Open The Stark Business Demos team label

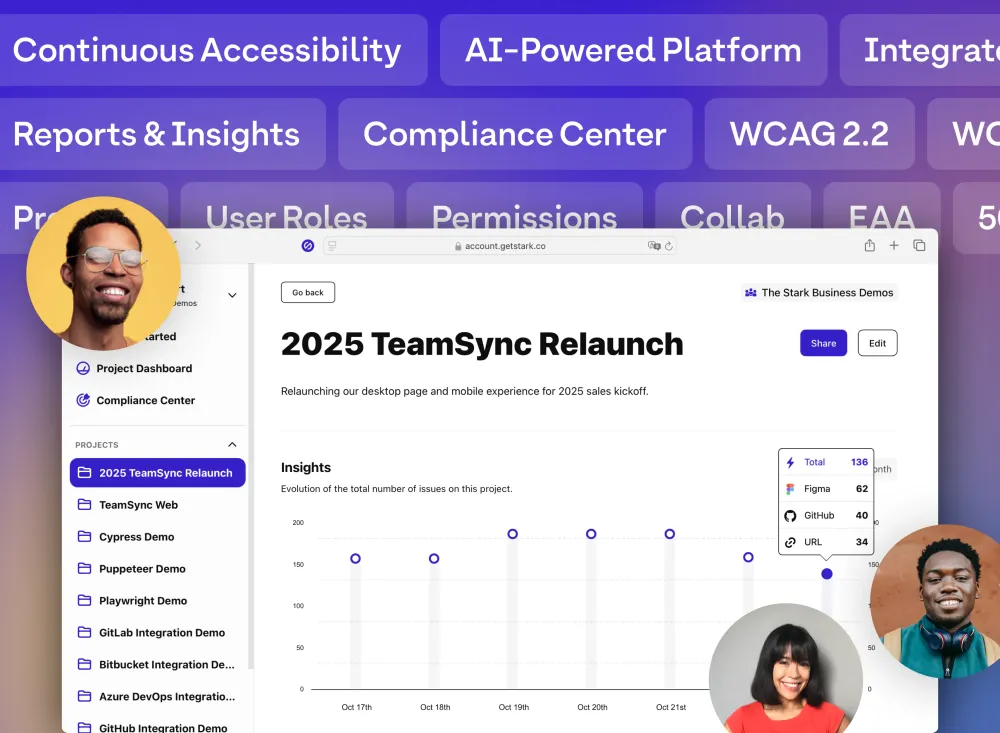tap(820, 293)
